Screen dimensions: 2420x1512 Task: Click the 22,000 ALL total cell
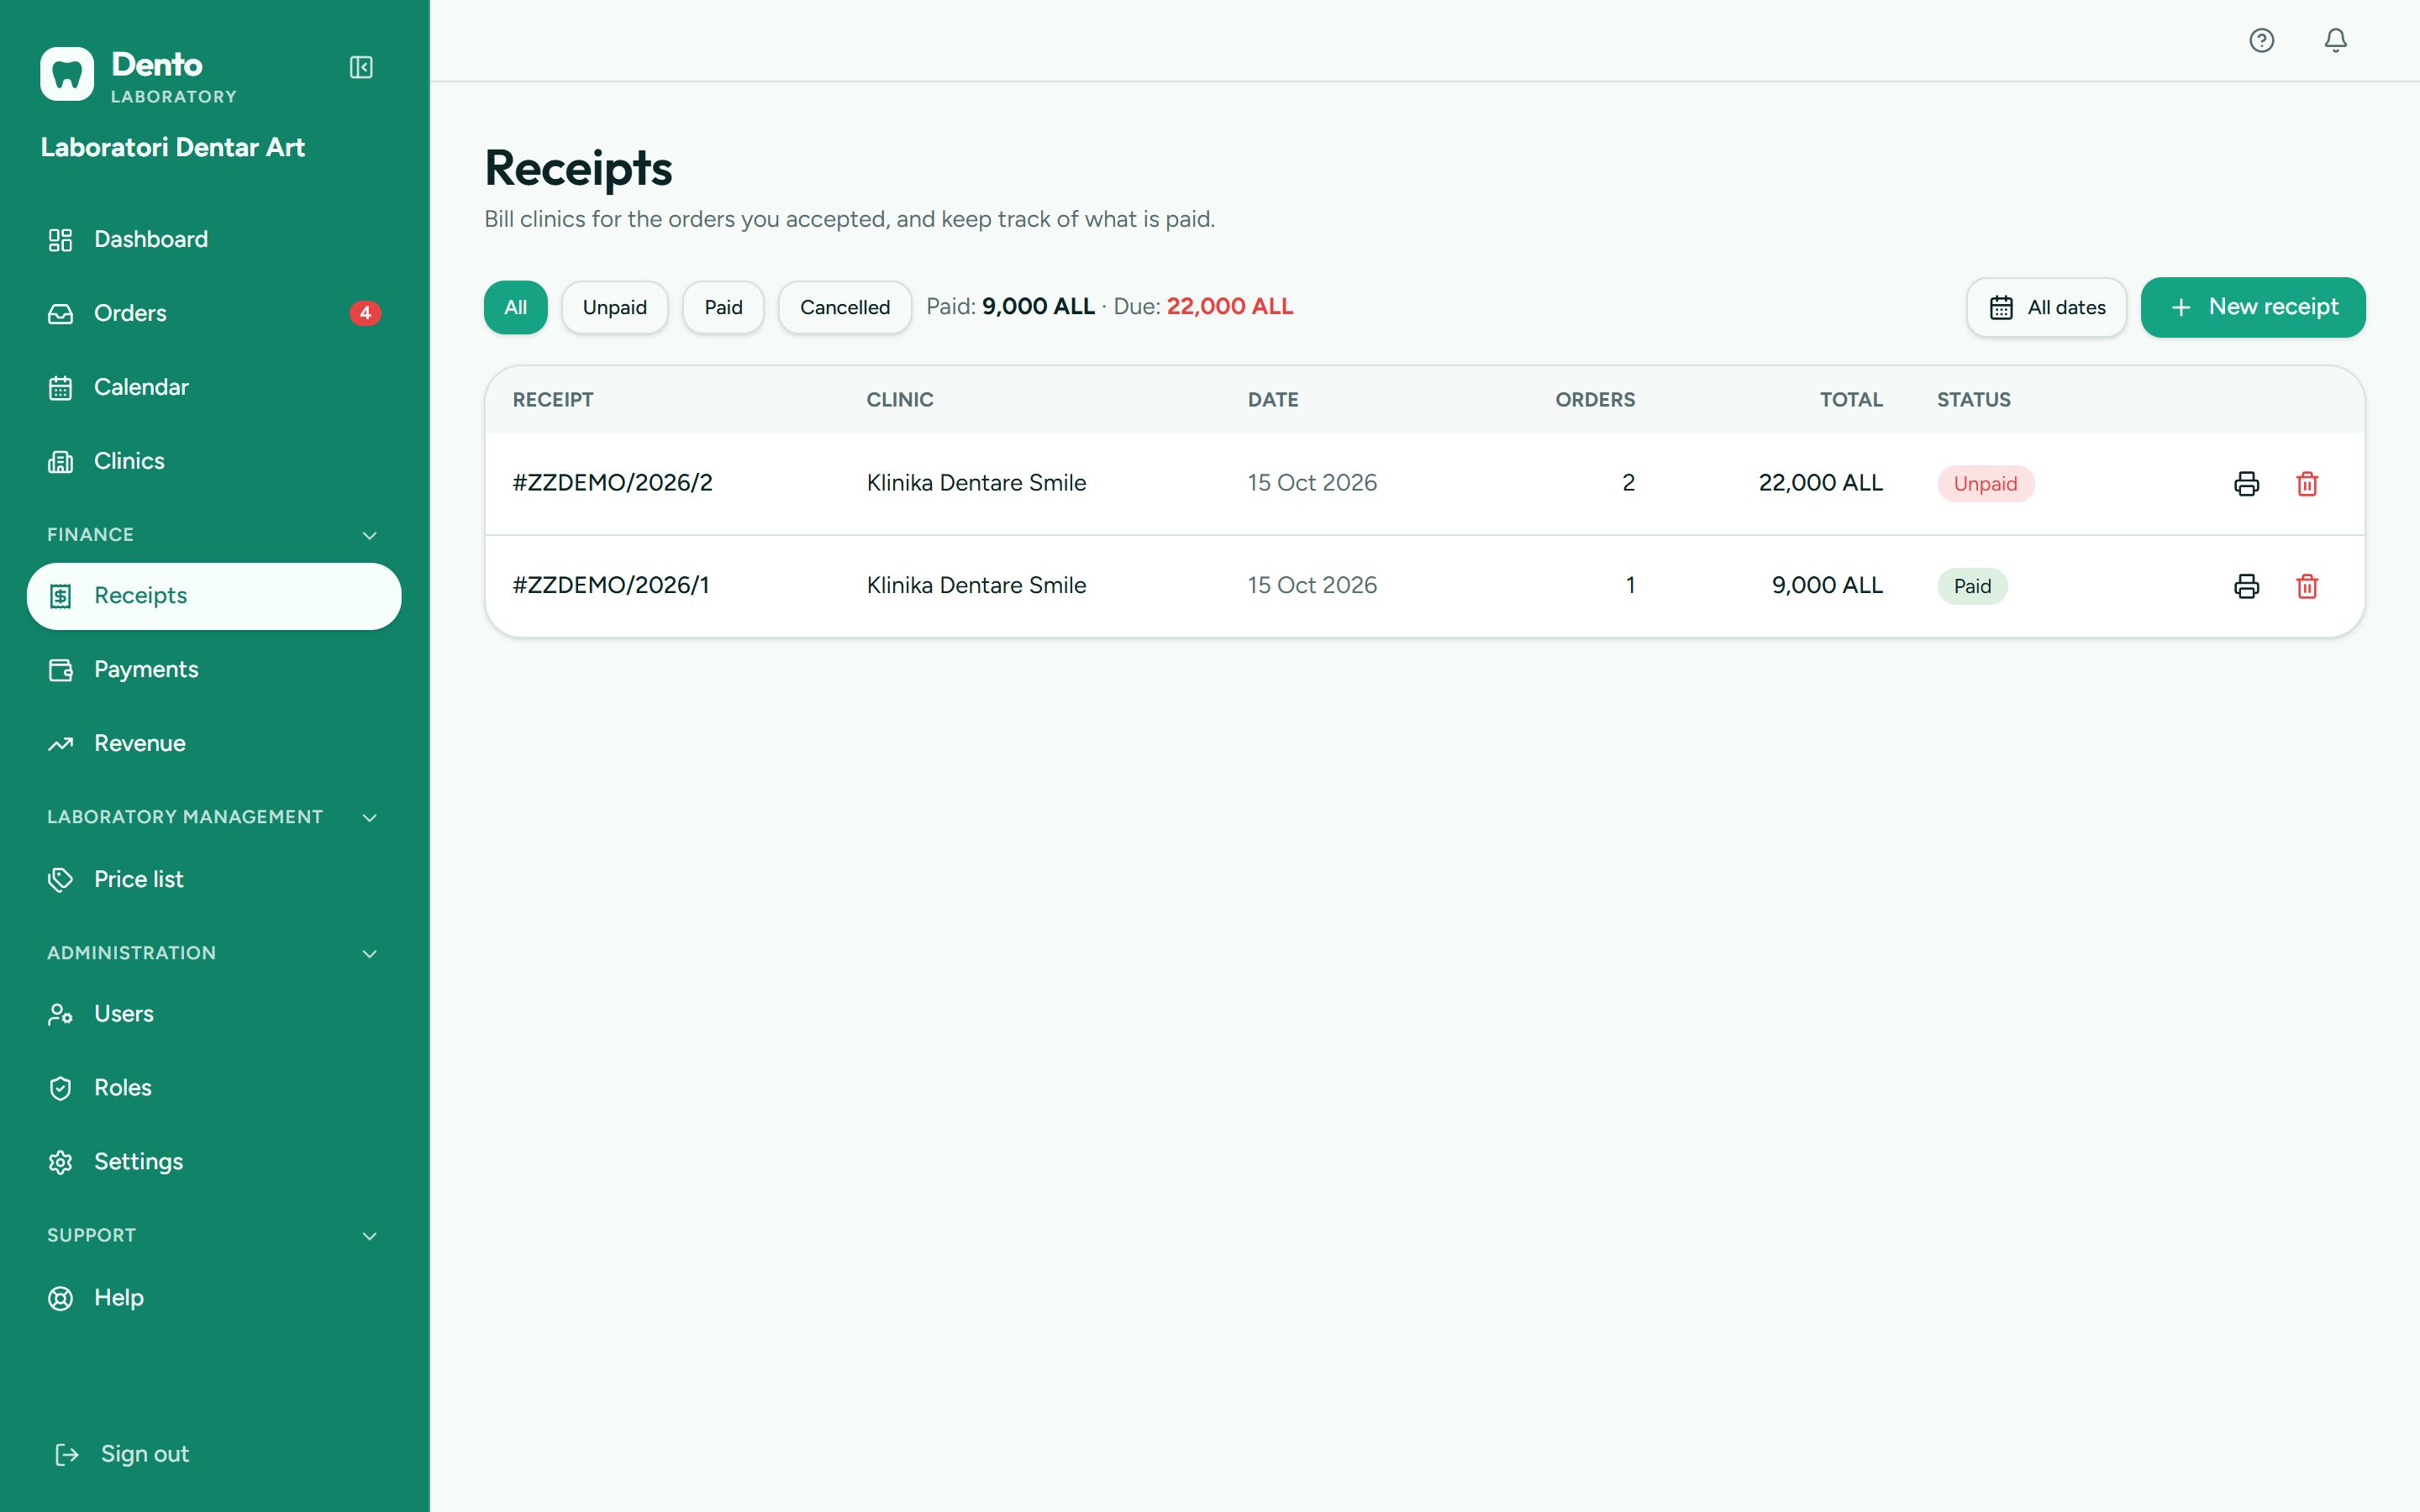[x=1820, y=483]
